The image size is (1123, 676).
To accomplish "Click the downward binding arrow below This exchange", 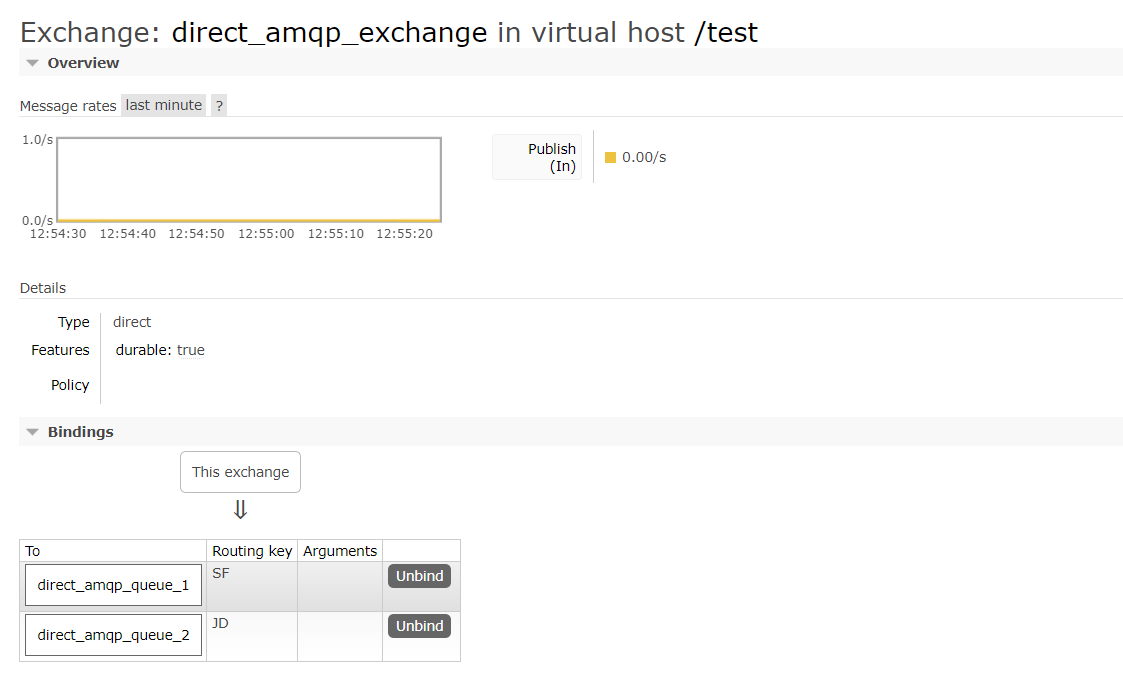I will point(240,508).
